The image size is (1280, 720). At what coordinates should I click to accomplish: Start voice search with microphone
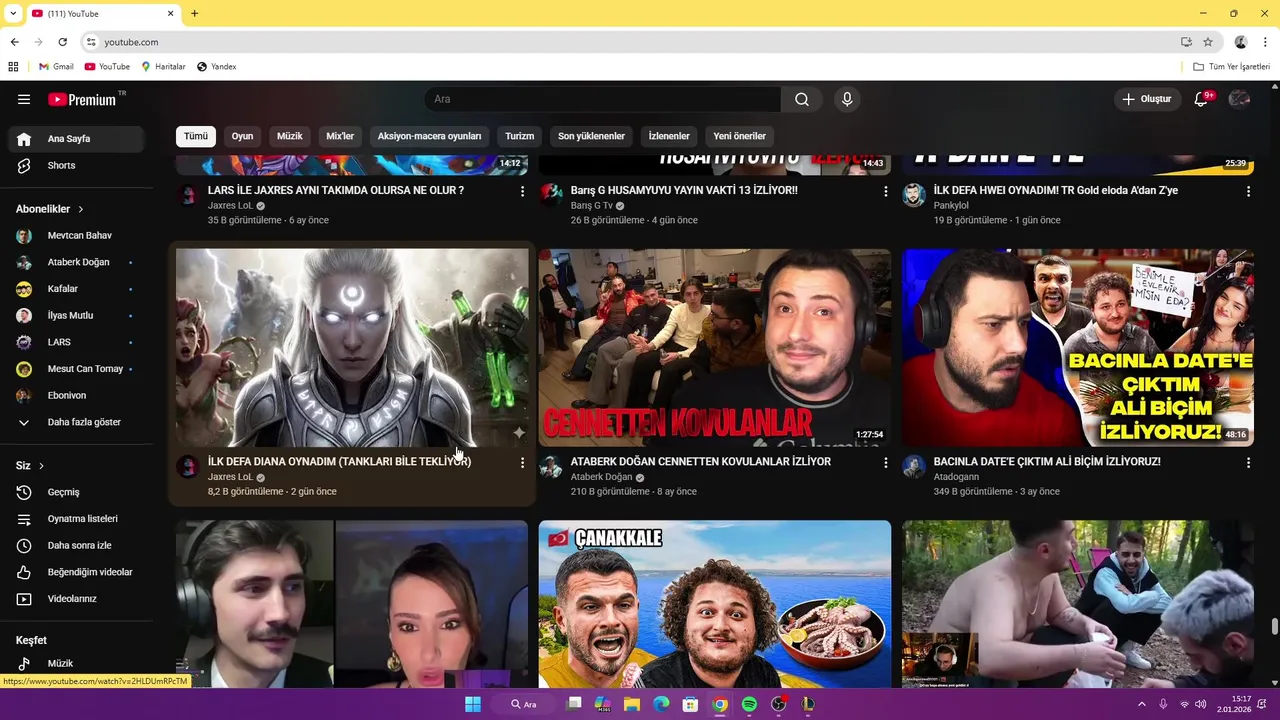pyautogui.click(x=847, y=99)
